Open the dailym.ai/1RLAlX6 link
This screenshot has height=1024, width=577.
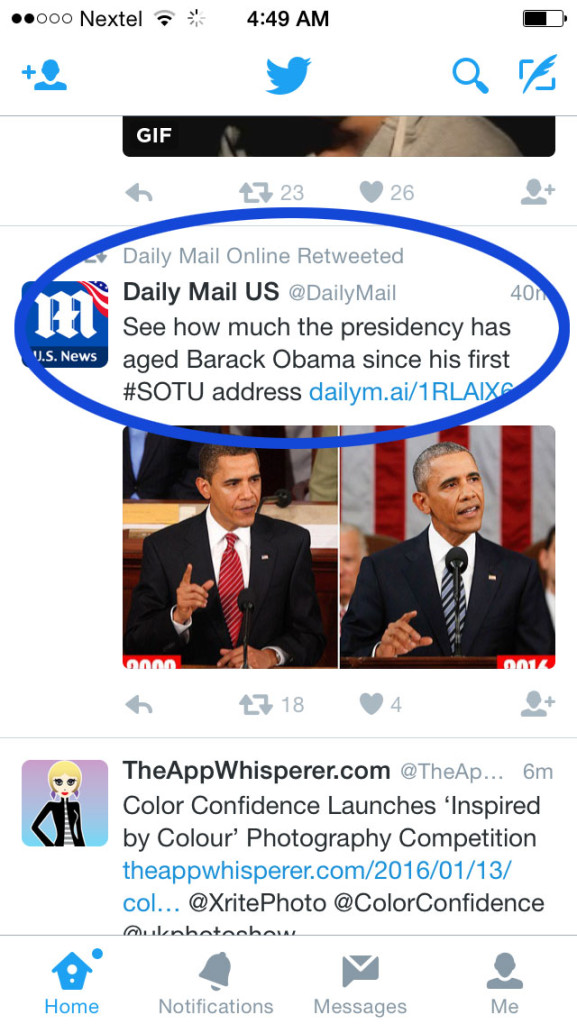(411, 392)
